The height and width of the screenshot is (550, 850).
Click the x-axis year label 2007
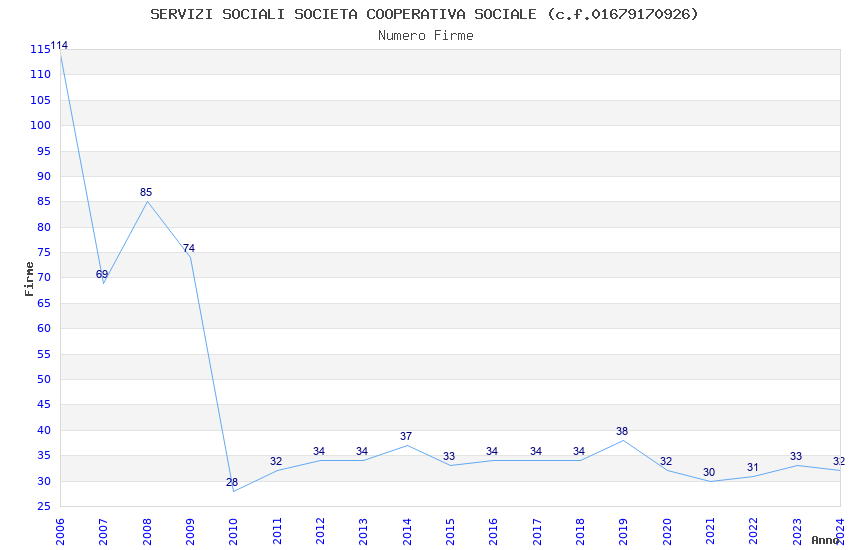tap(104, 531)
